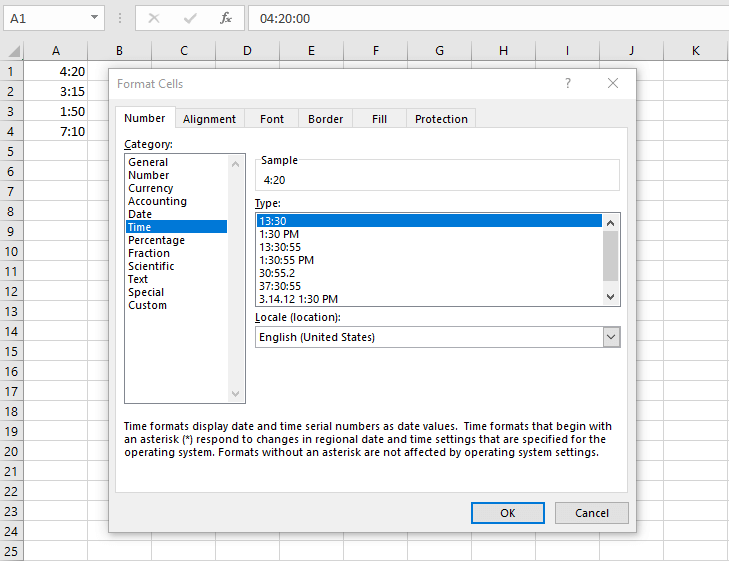Image resolution: width=729 pixels, height=561 pixels.
Task: Switch to the Font tab
Action: tap(272, 119)
